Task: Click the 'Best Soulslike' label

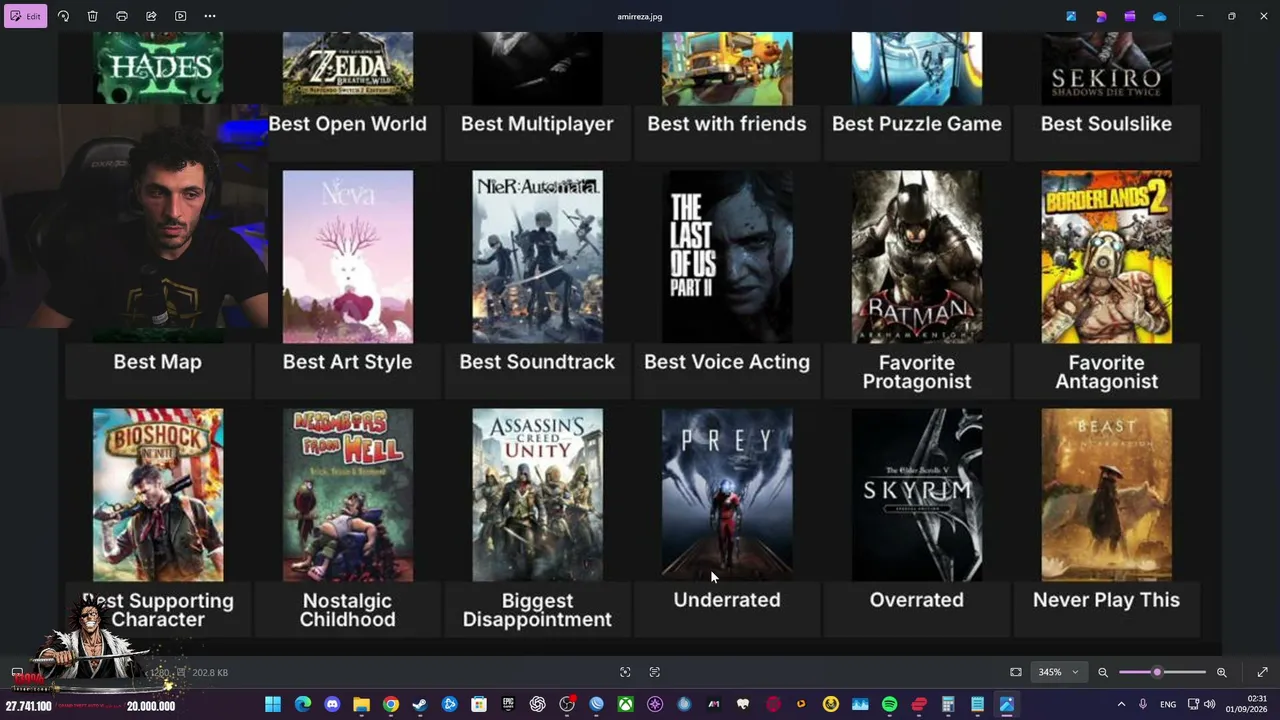Action: pyautogui.click(x=1106, y=124)
